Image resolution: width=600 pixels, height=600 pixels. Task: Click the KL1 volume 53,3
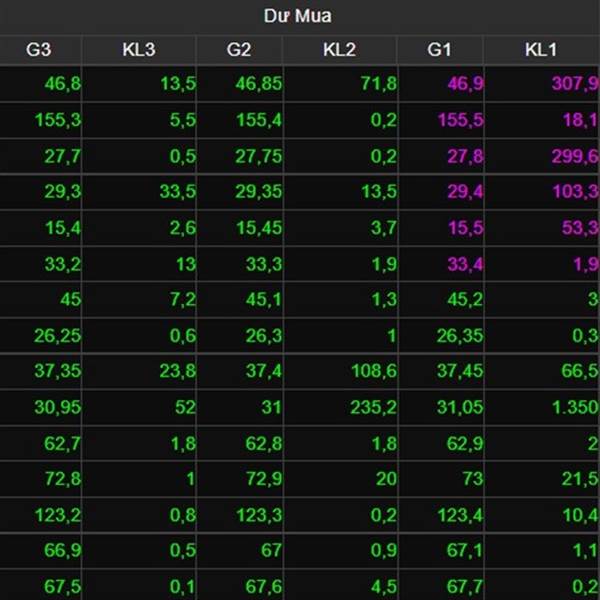pos(580,228)
